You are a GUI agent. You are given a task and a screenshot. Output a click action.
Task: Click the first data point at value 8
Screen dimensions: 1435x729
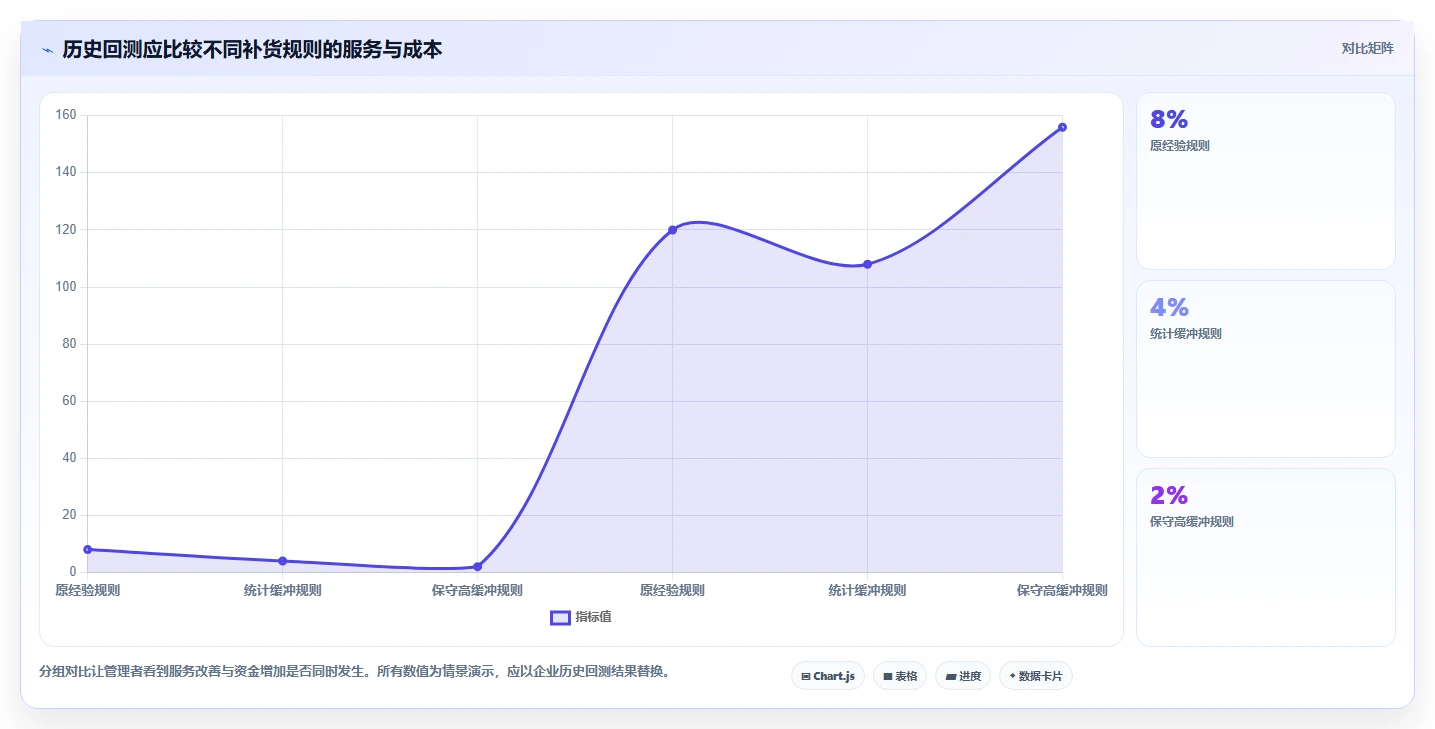[88, 549]
